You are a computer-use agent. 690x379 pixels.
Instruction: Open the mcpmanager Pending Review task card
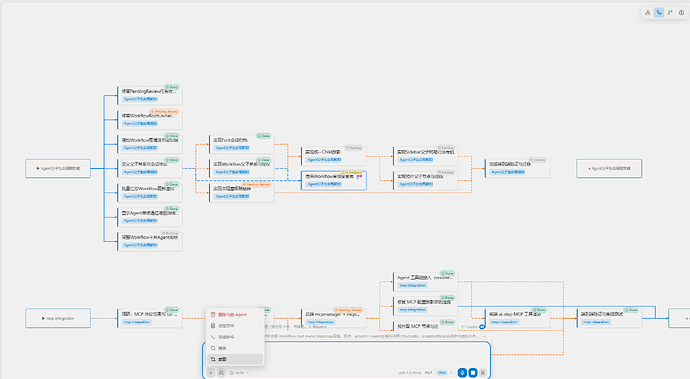tap(334, 318)
